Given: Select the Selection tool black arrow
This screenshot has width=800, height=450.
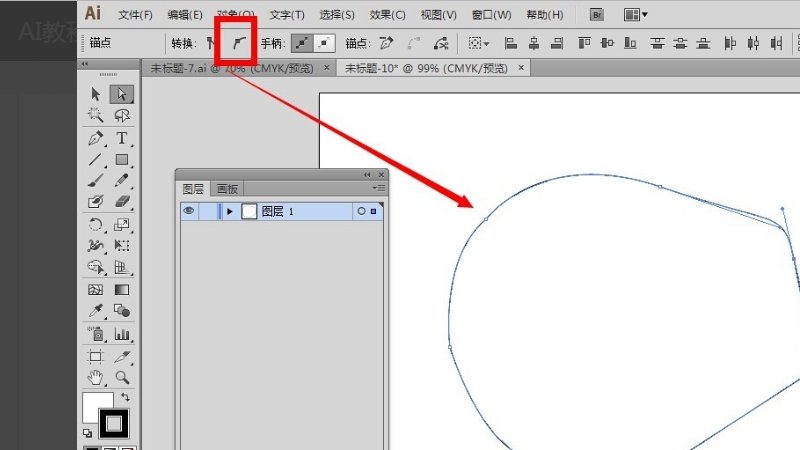Looking at the screenshot, I should 95,94.
